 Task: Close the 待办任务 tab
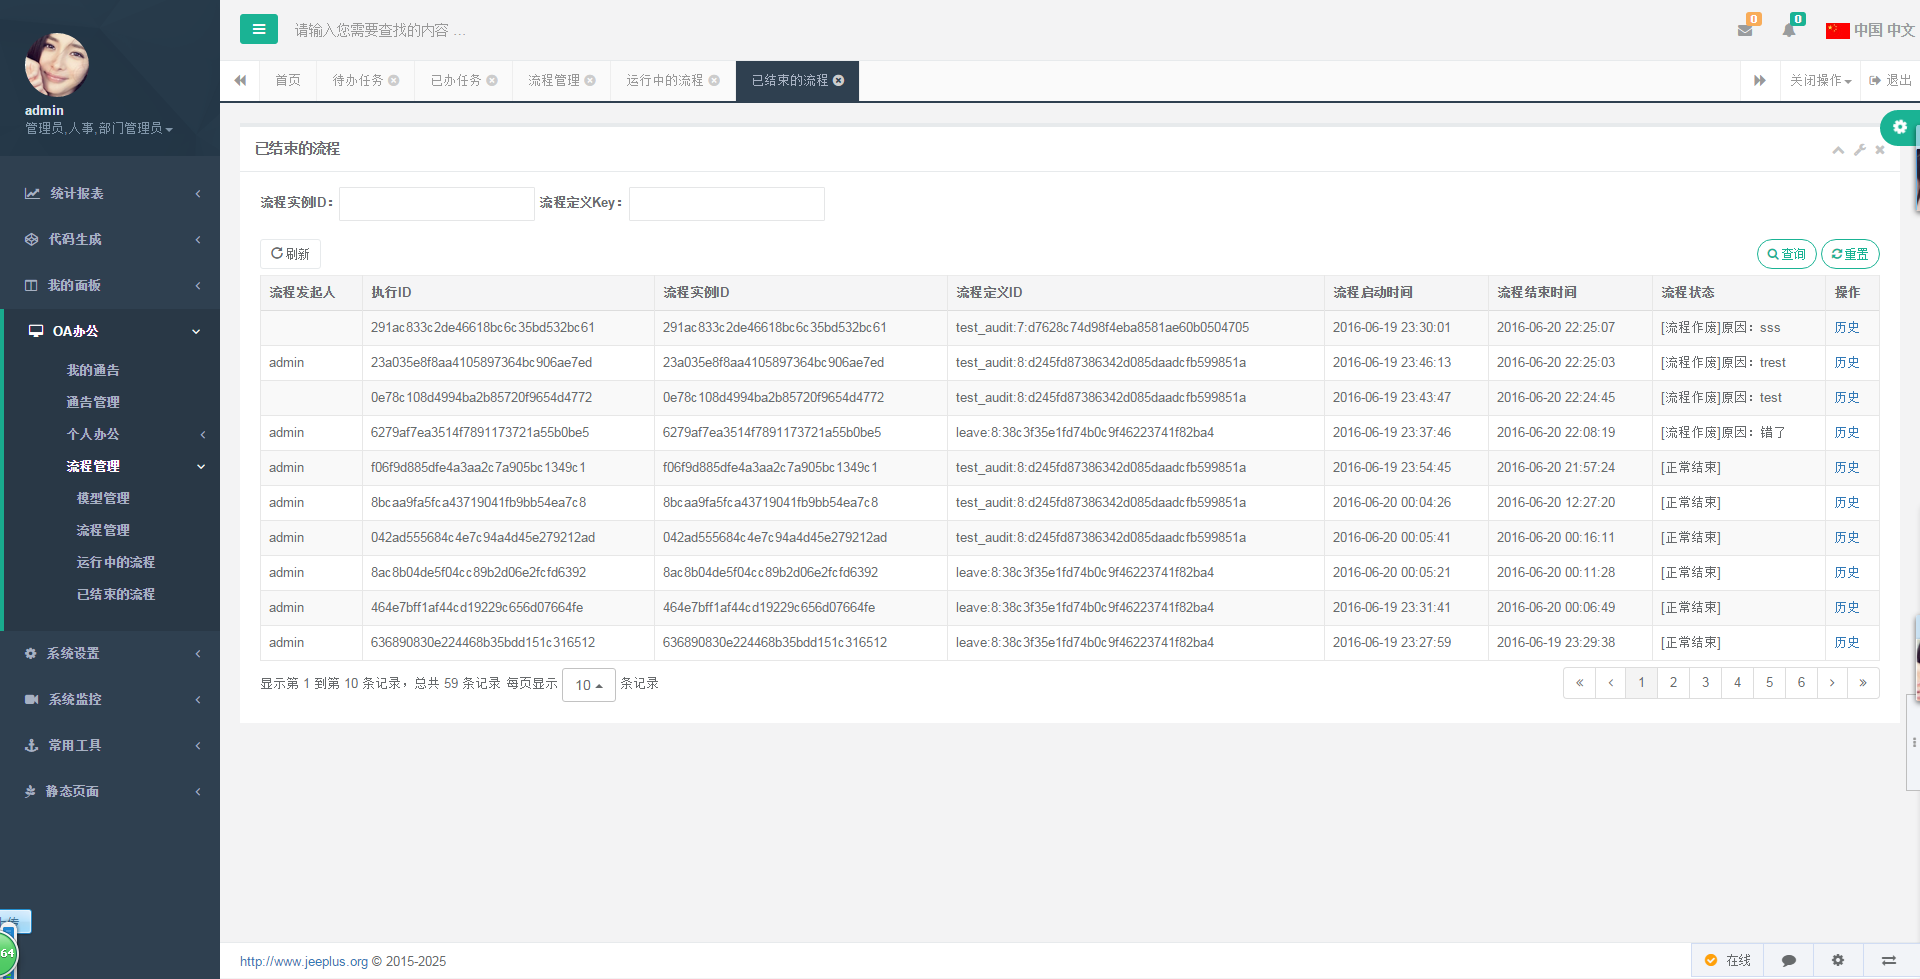pyautogui.click(x=394, y=81)
